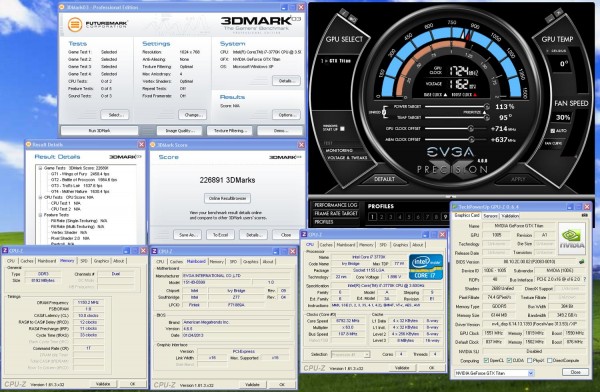
Task: Click the power/temp target link icon
Action: (384, 112)
